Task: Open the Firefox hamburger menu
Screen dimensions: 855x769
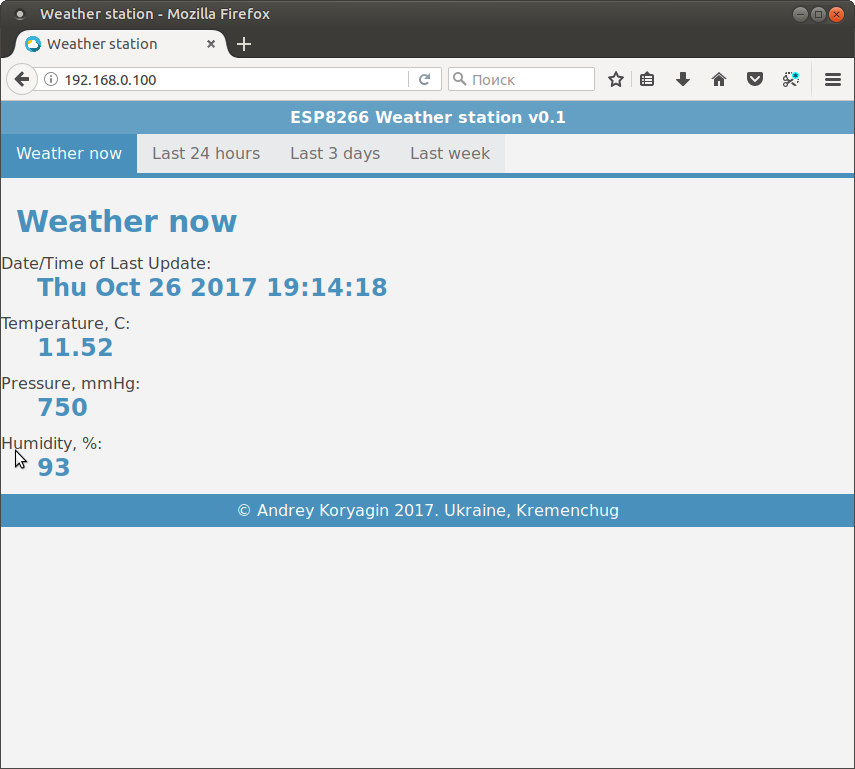Action: [832, 79]
